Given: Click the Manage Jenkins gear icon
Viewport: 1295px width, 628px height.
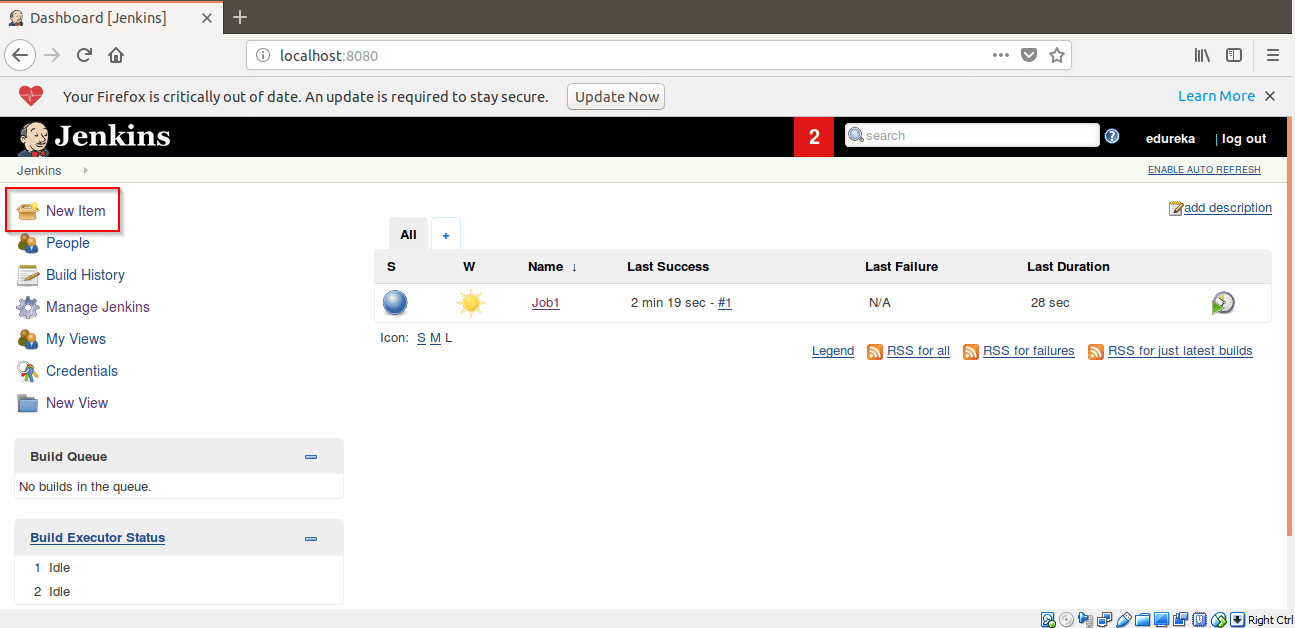Looking at the screenshot, I should pyautogui.click(x=28, y=306).
